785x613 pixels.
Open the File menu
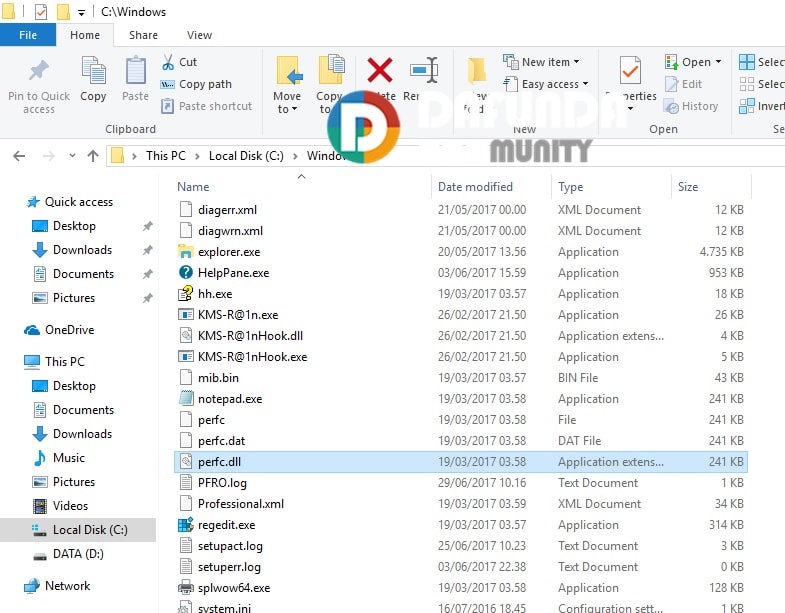(x=28, y=35)
